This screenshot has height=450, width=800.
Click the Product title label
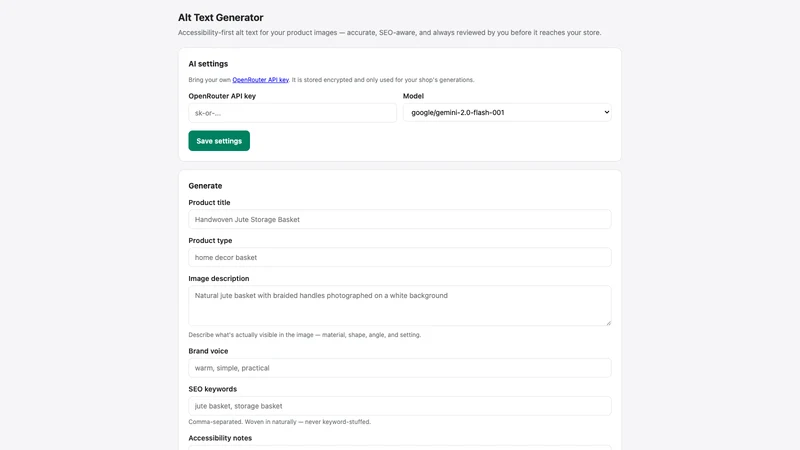click(x=209, y=203)
